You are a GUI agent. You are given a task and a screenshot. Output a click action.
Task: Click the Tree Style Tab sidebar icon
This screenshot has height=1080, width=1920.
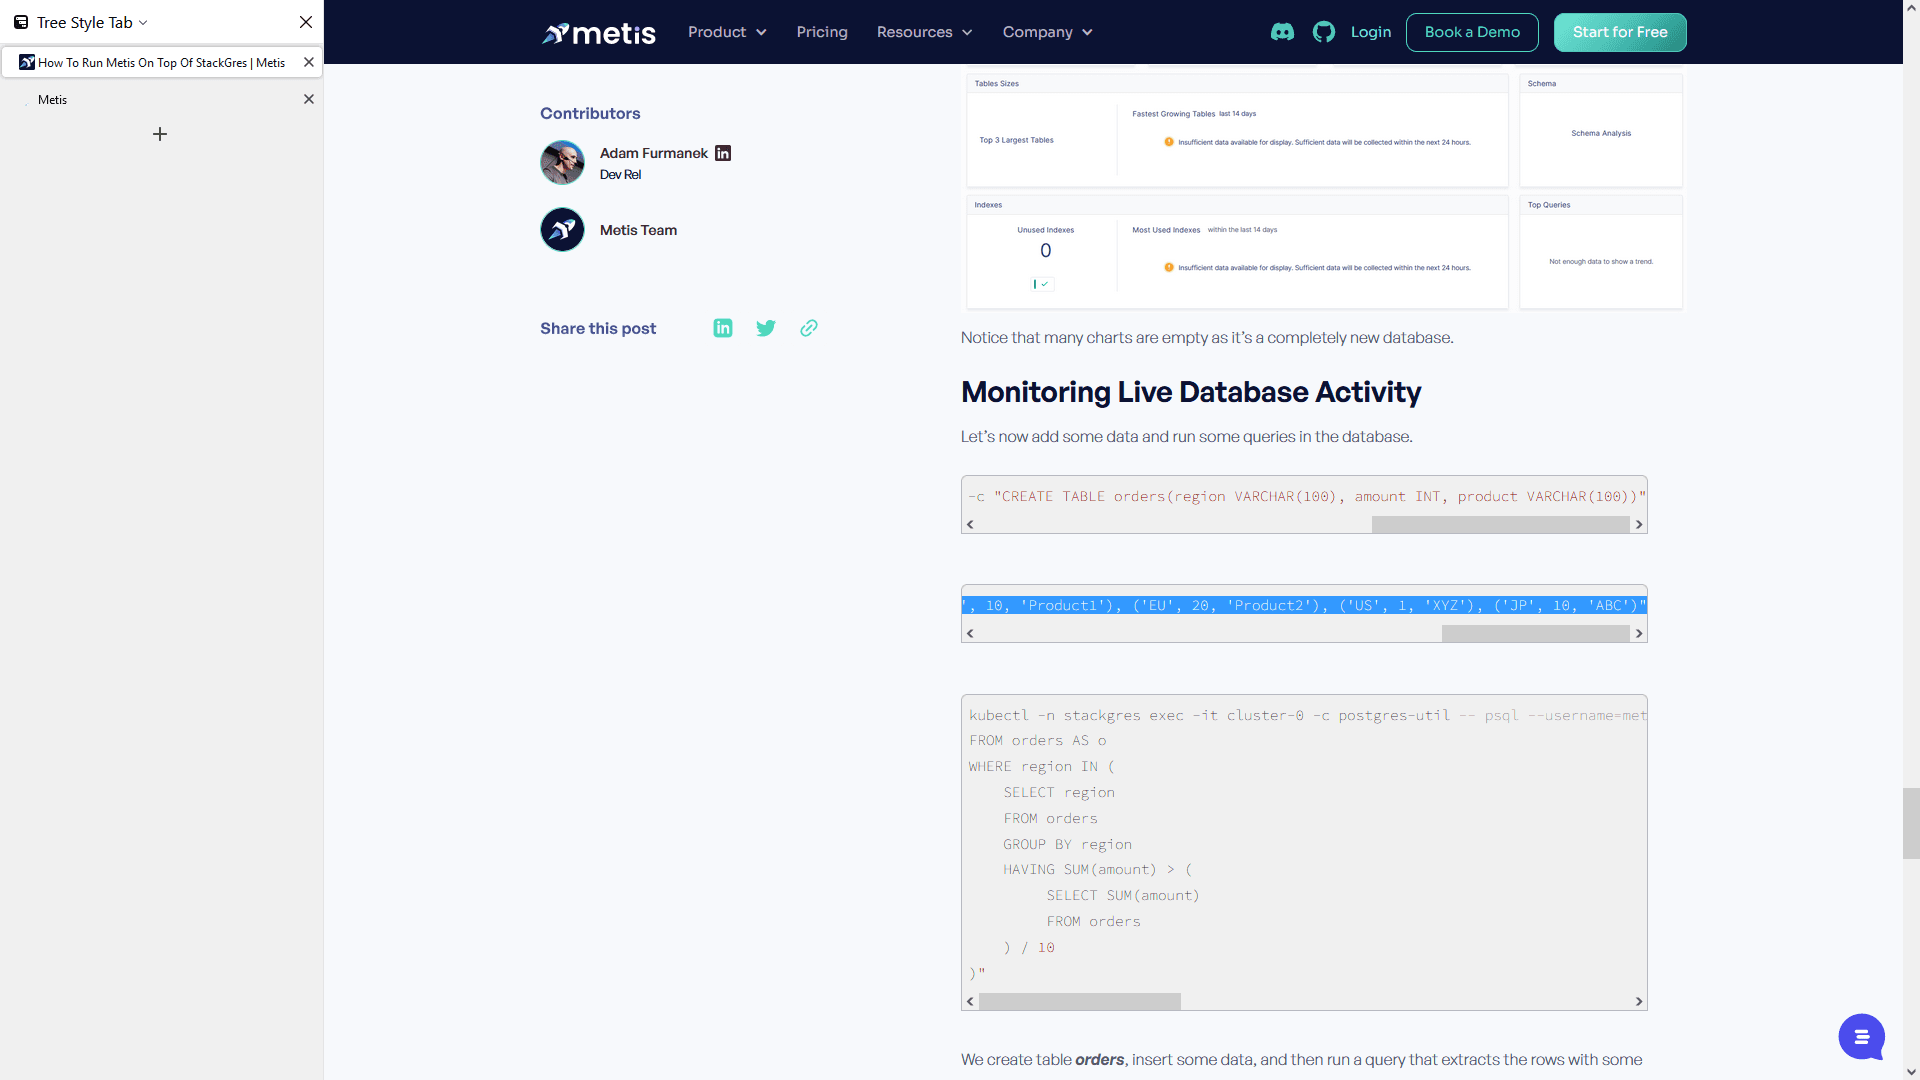click(x=21, y=22)
